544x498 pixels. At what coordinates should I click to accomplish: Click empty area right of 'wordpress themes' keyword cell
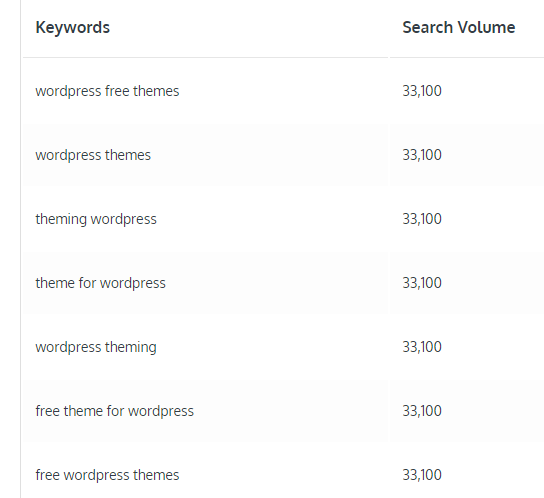click(269, 155)
